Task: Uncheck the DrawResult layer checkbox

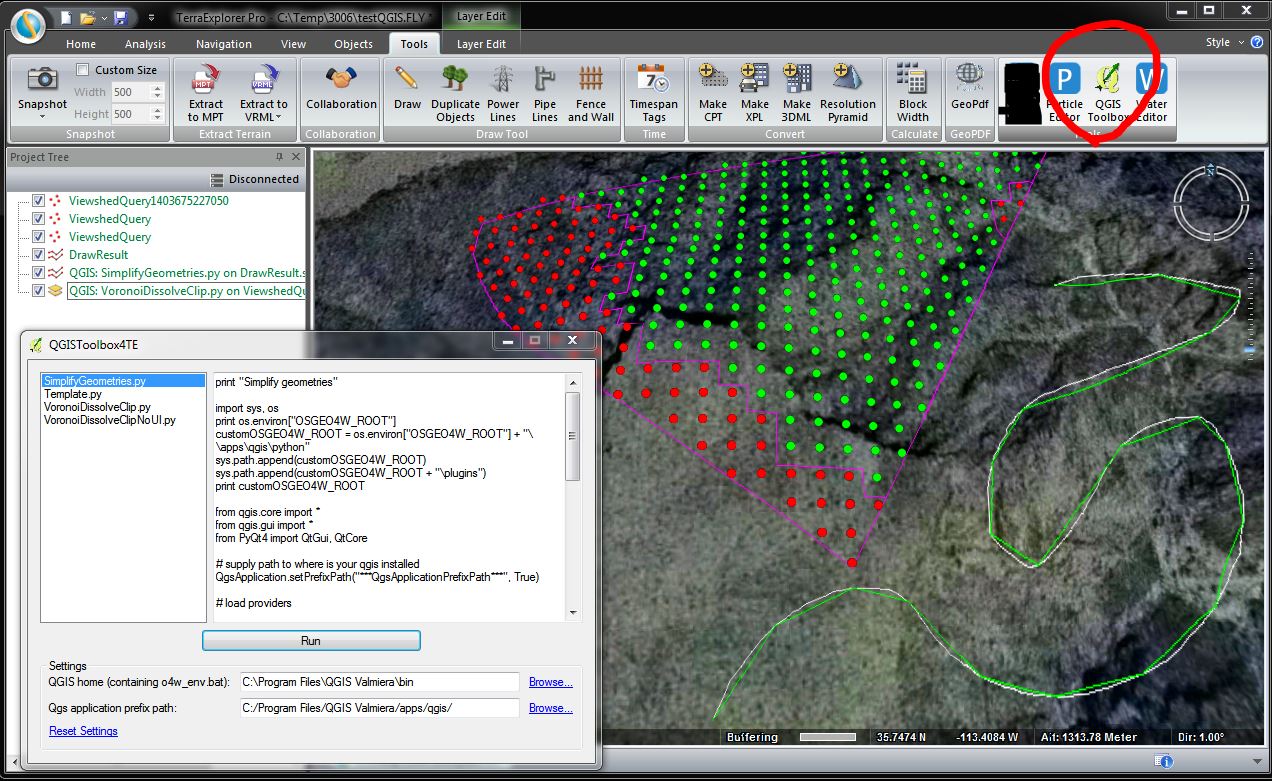Action: [x=38, y=255]
